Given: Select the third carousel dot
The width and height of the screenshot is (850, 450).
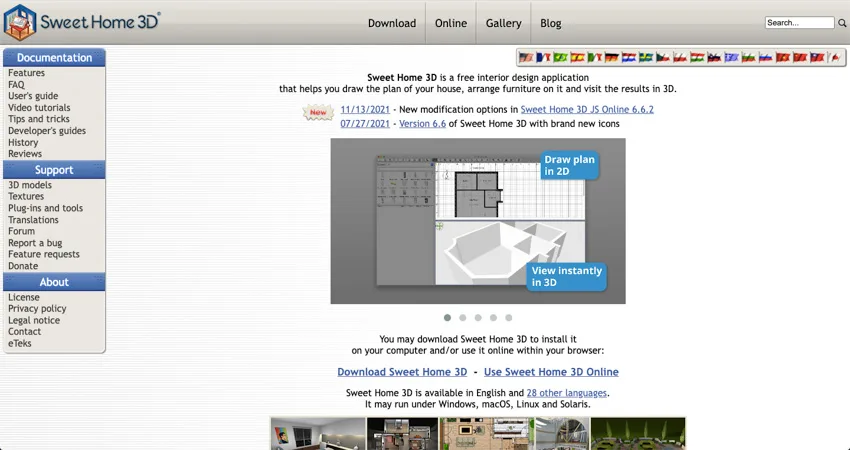Looking at the screenshot, I should click(478, 318).
